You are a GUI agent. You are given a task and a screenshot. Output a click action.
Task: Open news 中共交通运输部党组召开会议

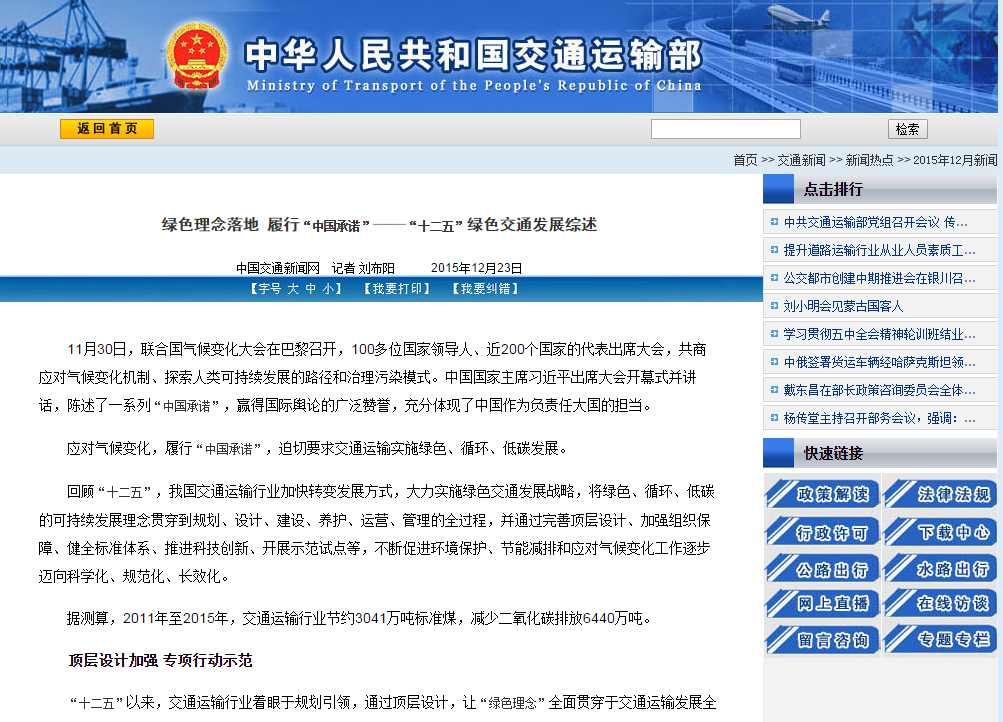[x=875, y=222]
